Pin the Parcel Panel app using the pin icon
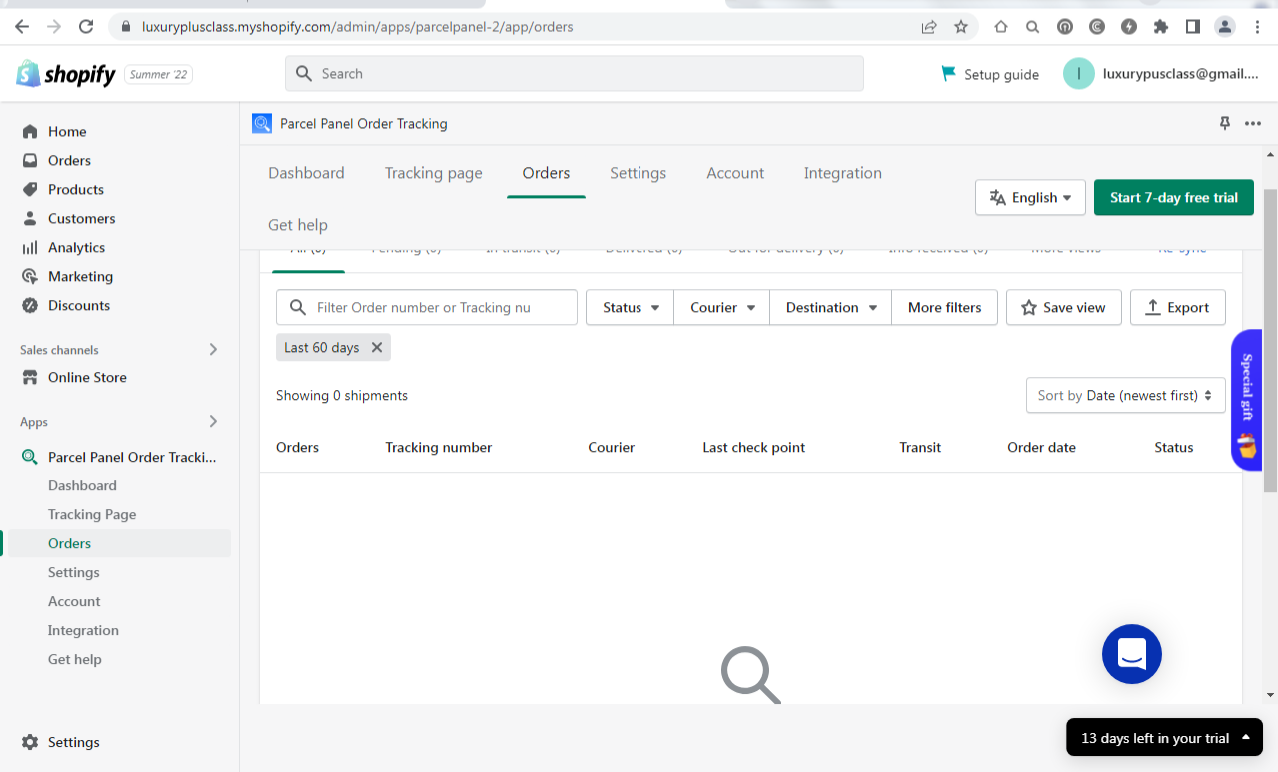The image size is (1278, 772). (1223, 123)
